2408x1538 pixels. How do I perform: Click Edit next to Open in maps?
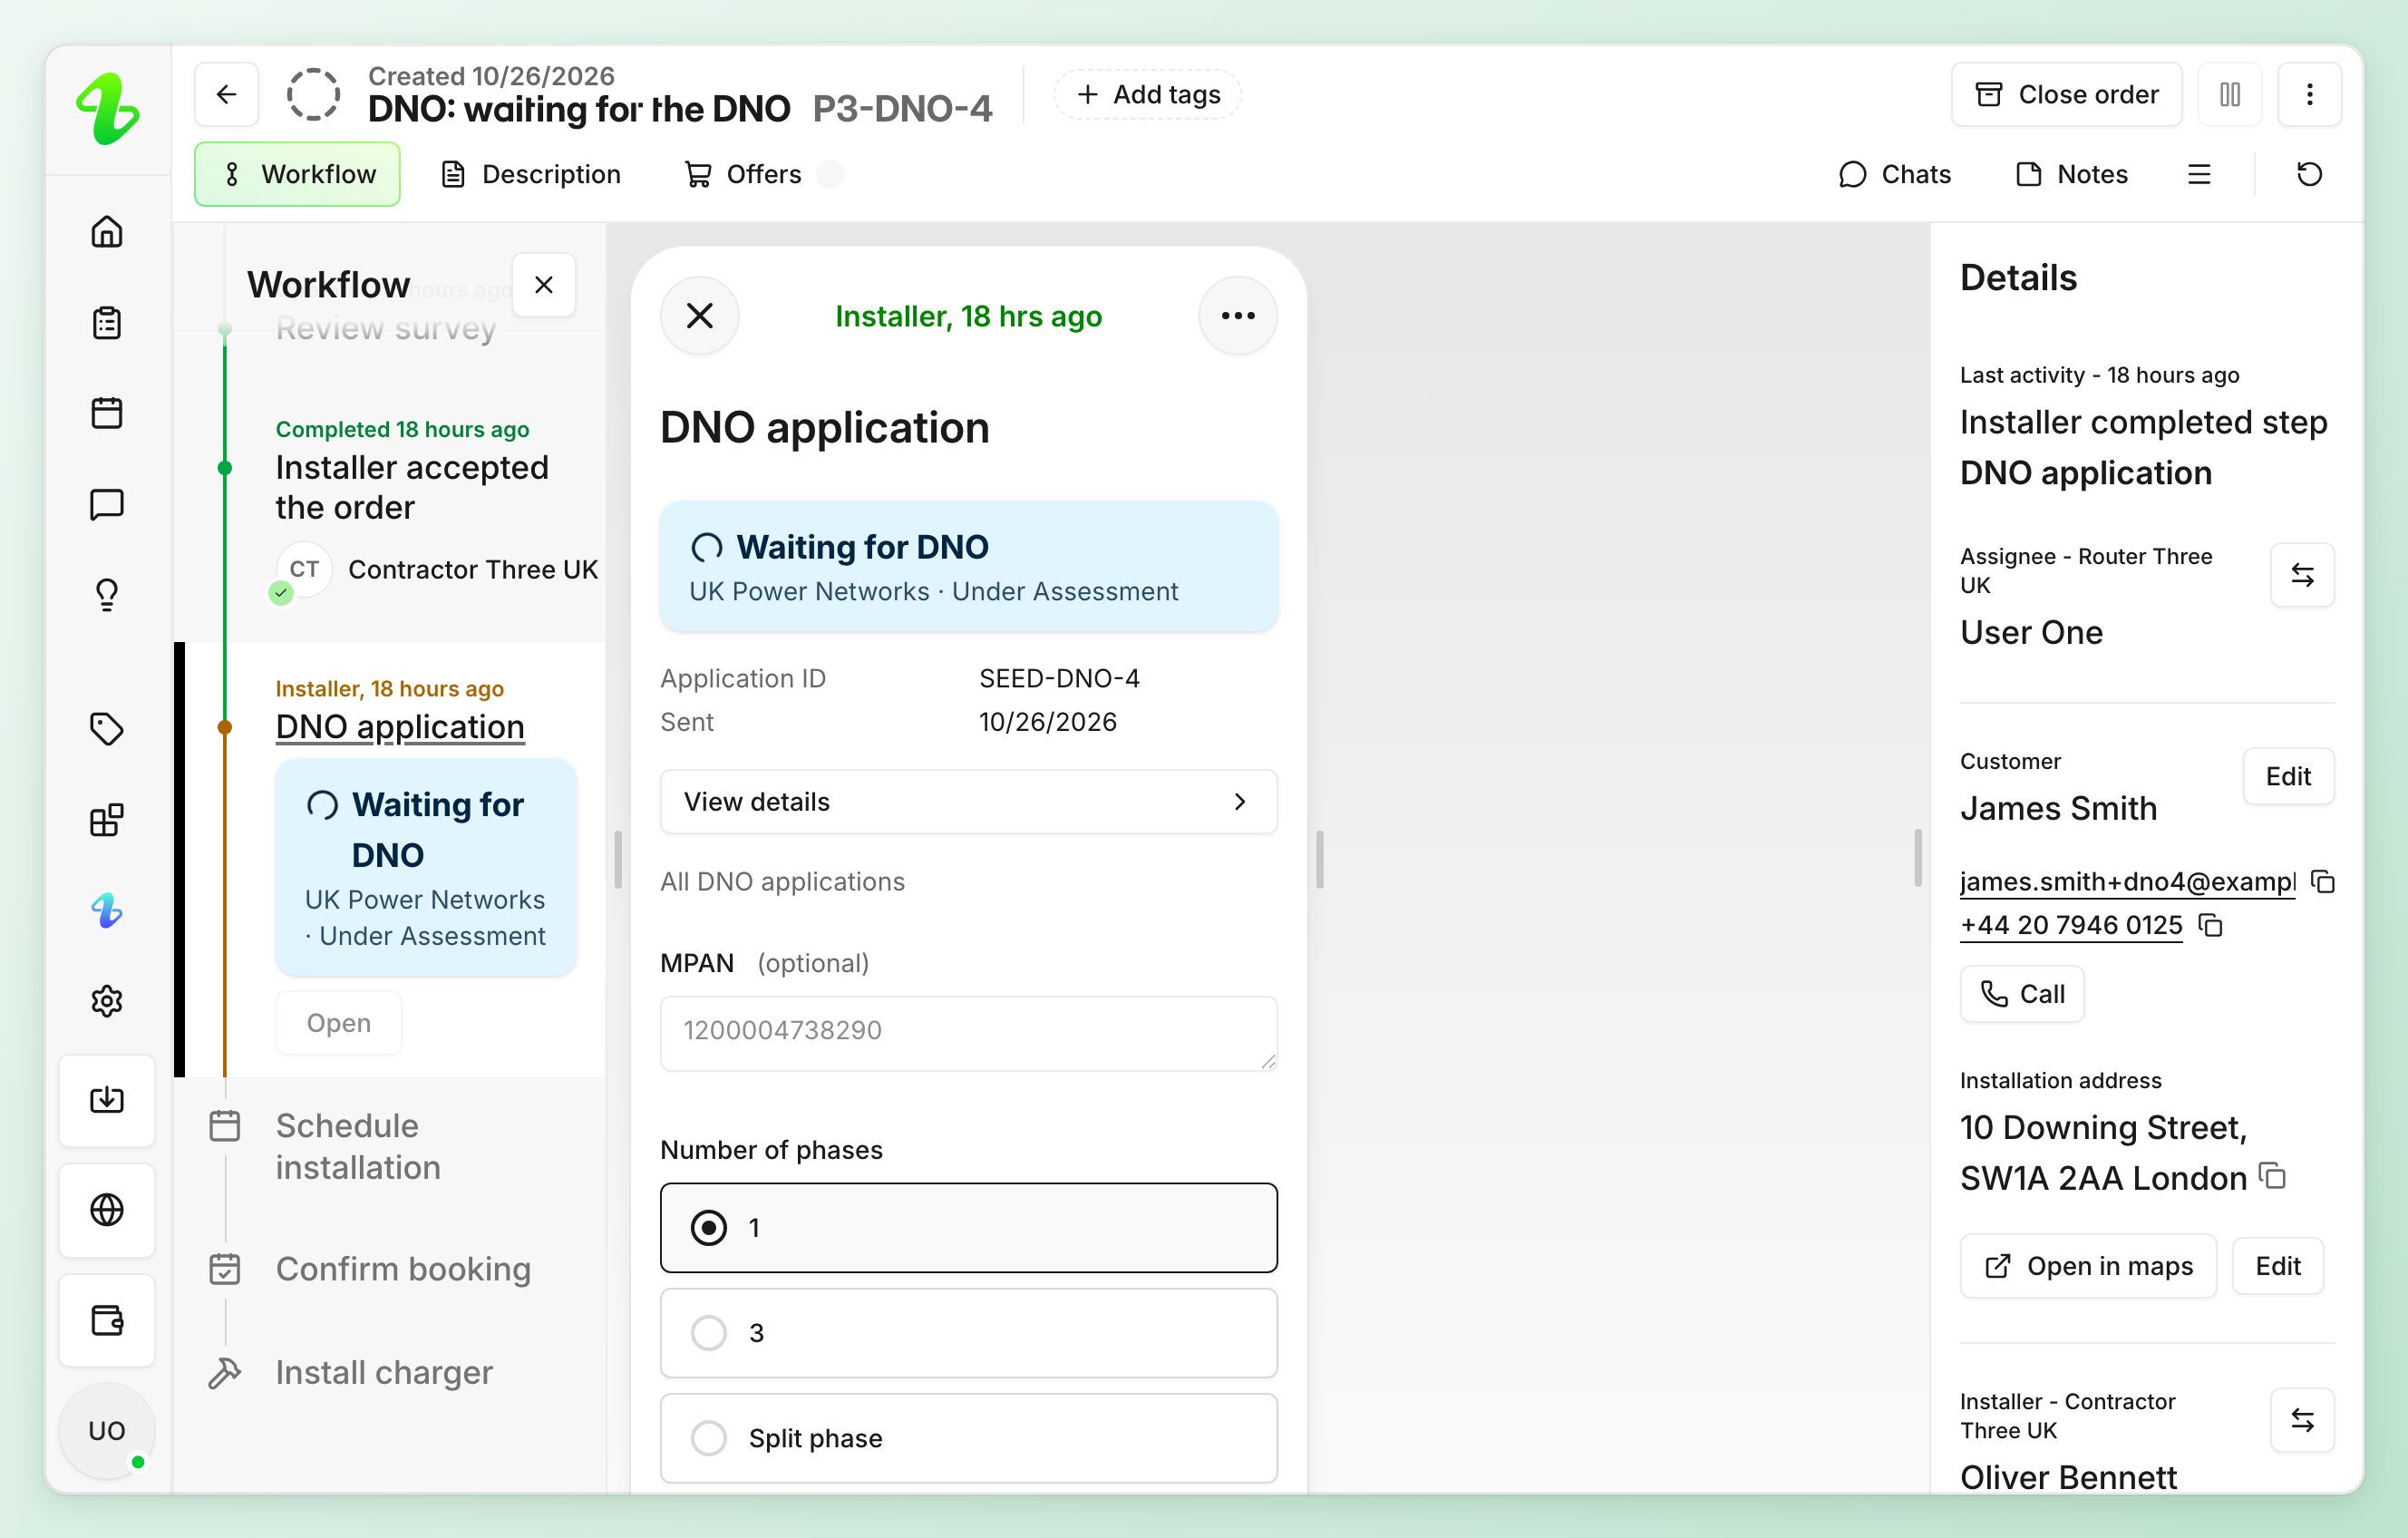[2277, 1266]
